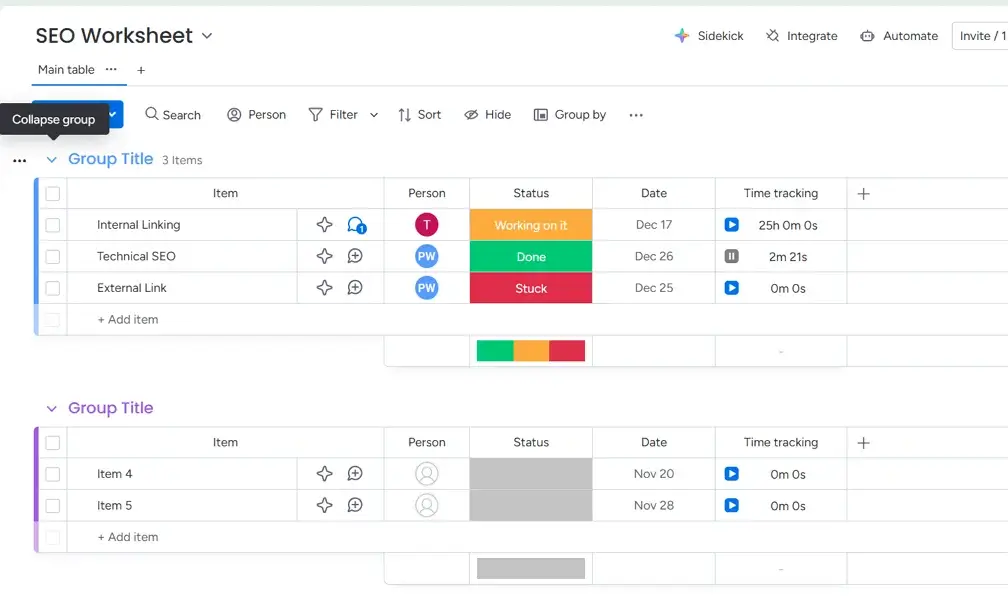
Task: Collapse the first Group Title group
Action: (x=52, y=159)
